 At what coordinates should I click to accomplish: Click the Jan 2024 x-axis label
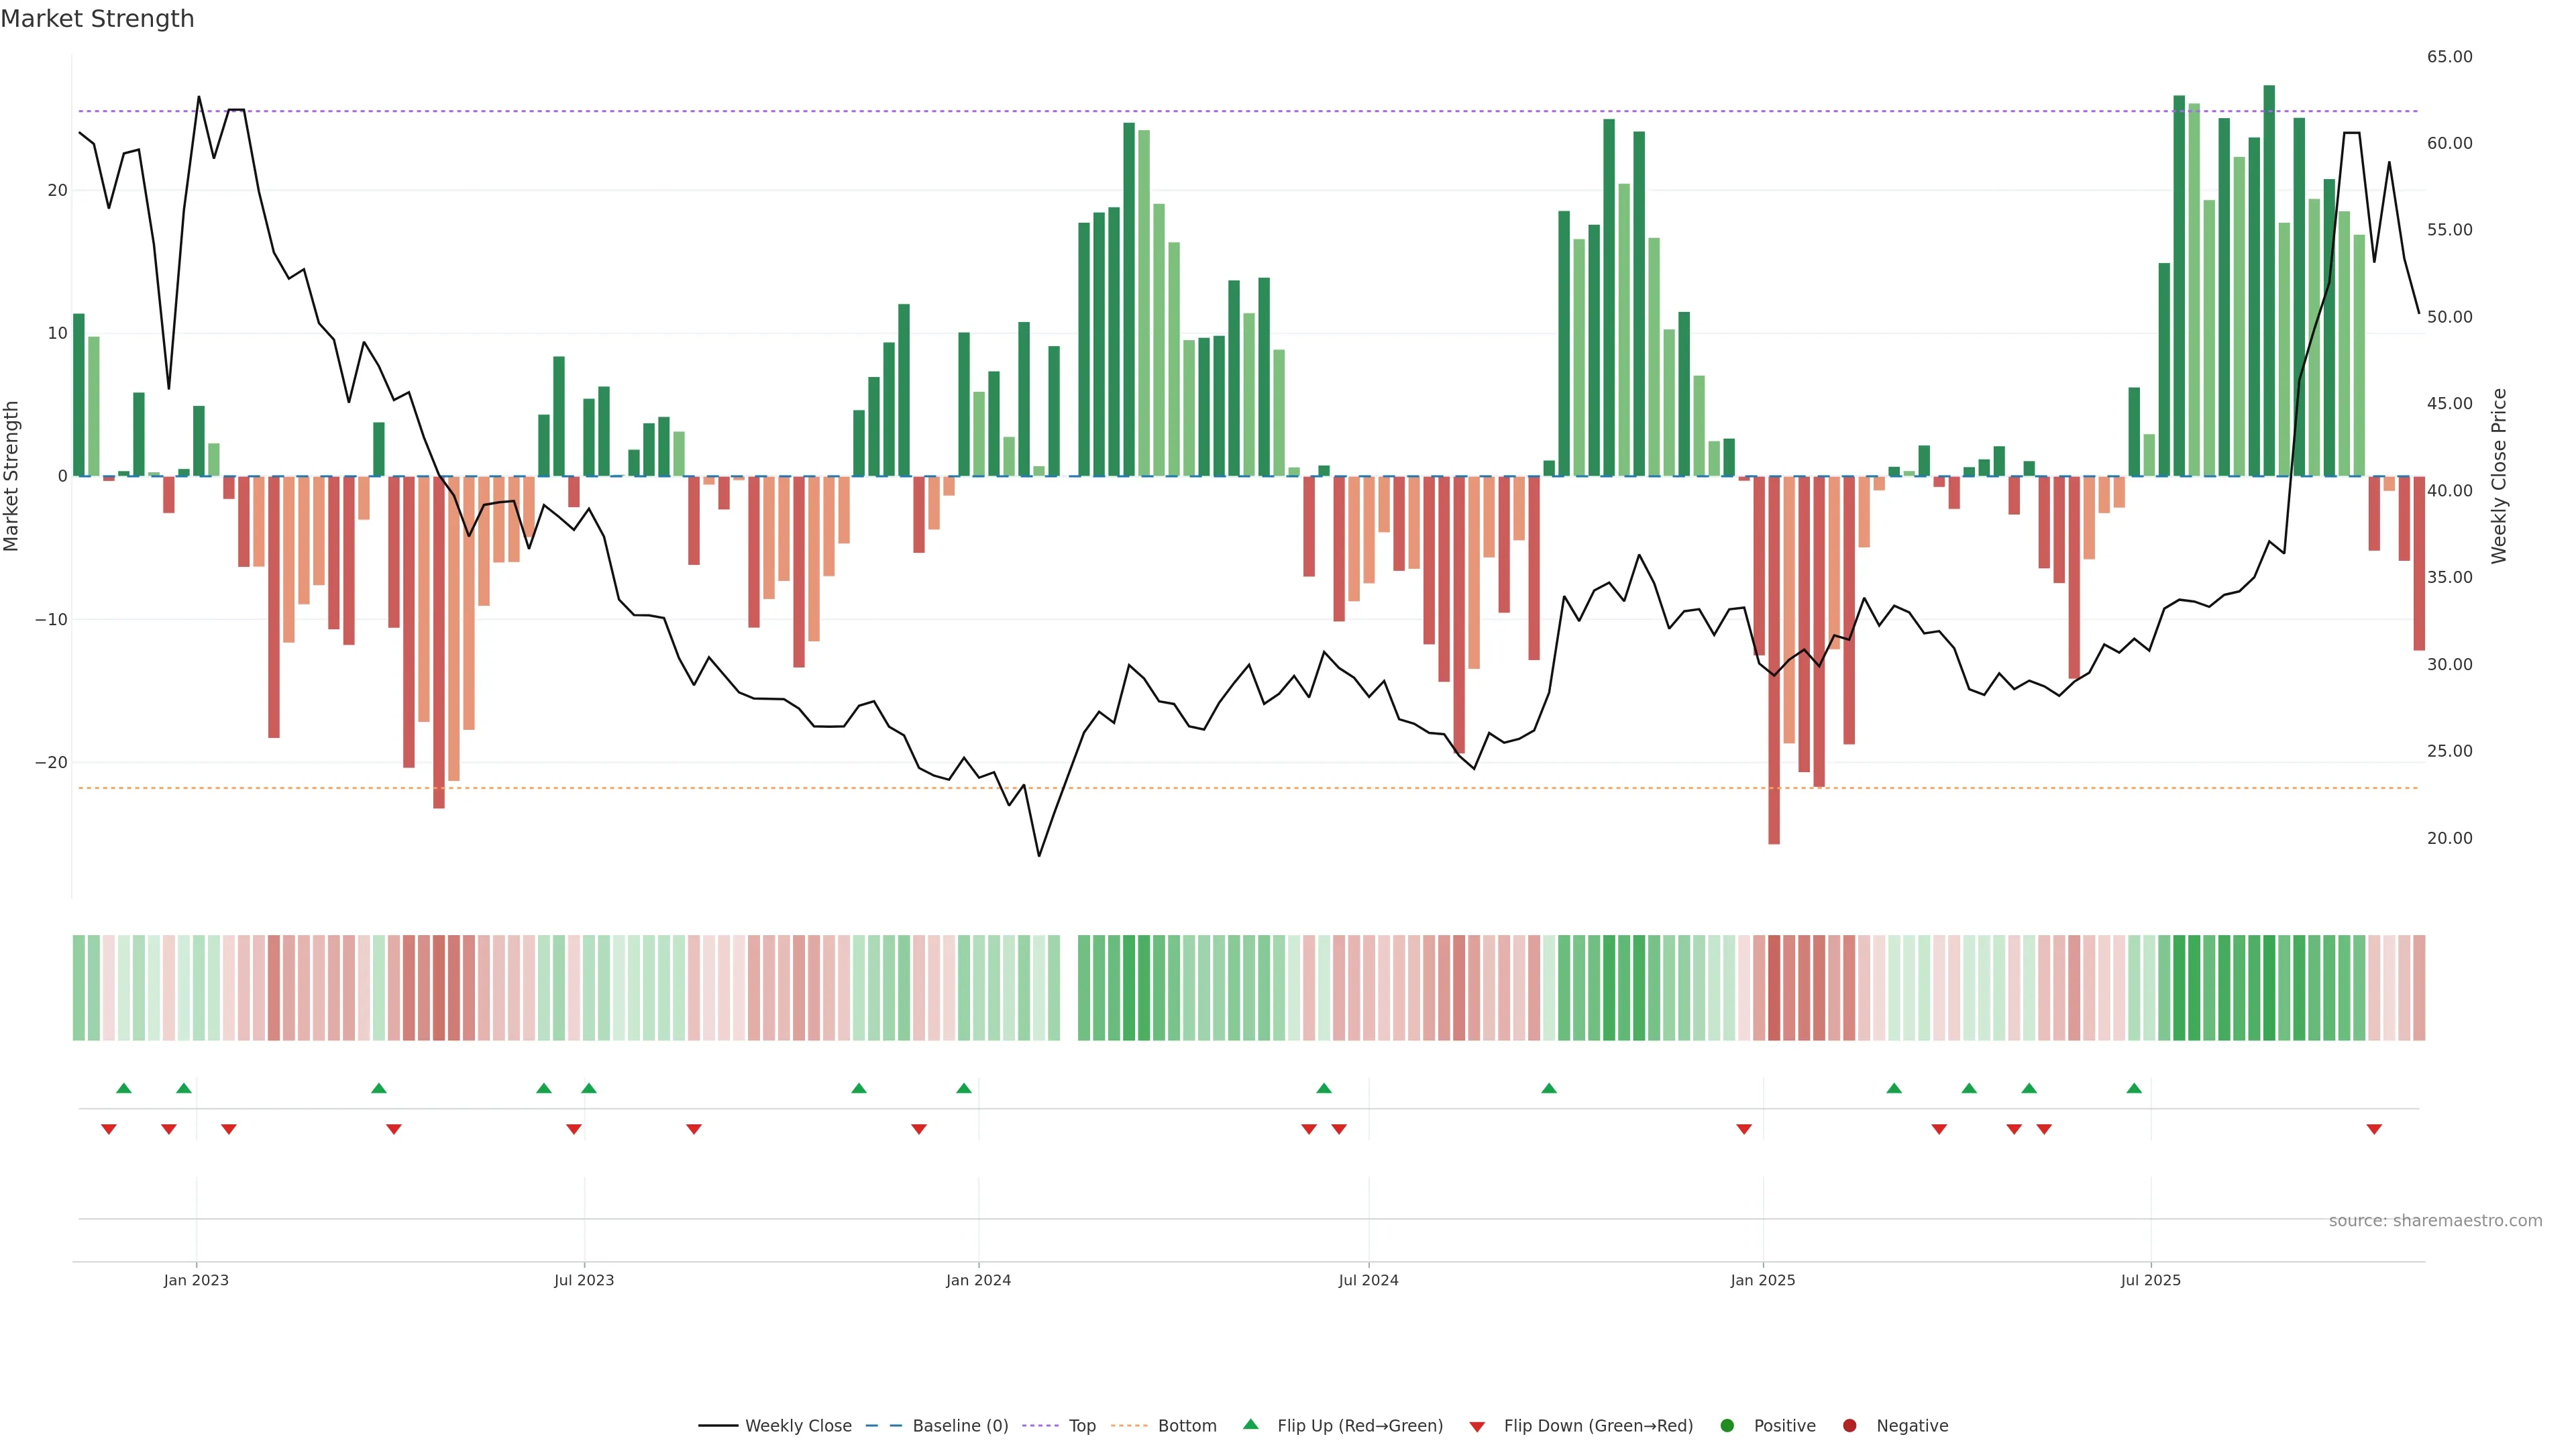point(978,1280)
